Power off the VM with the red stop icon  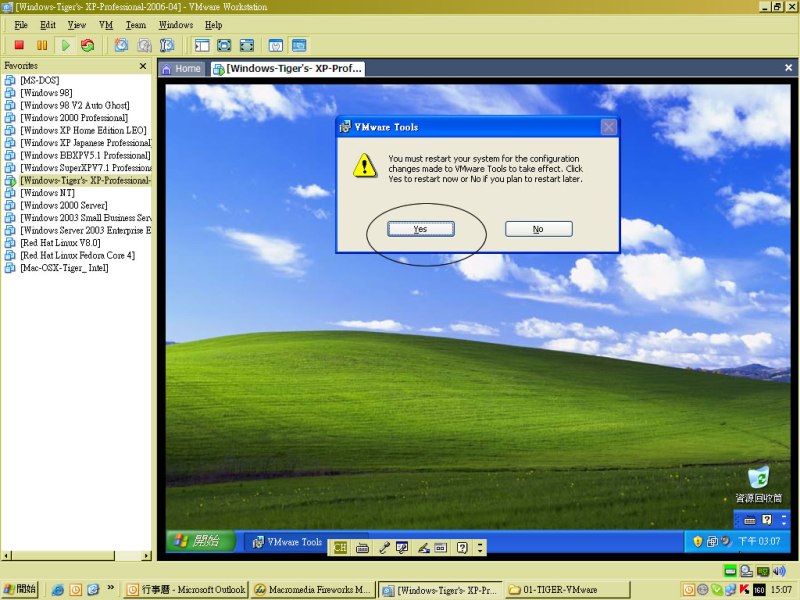coord(19,45)
